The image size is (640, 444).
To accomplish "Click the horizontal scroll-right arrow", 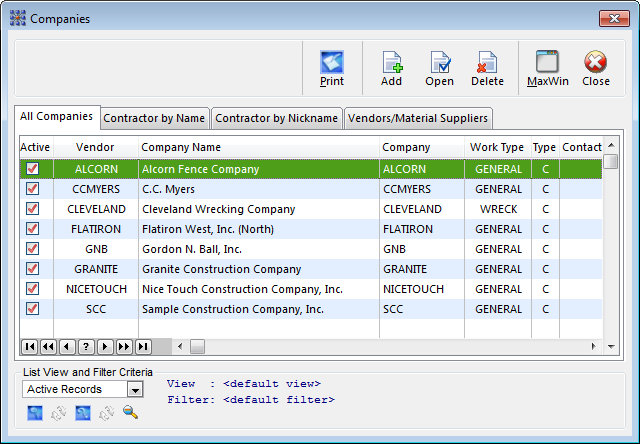I will click(x=593, y=347).
